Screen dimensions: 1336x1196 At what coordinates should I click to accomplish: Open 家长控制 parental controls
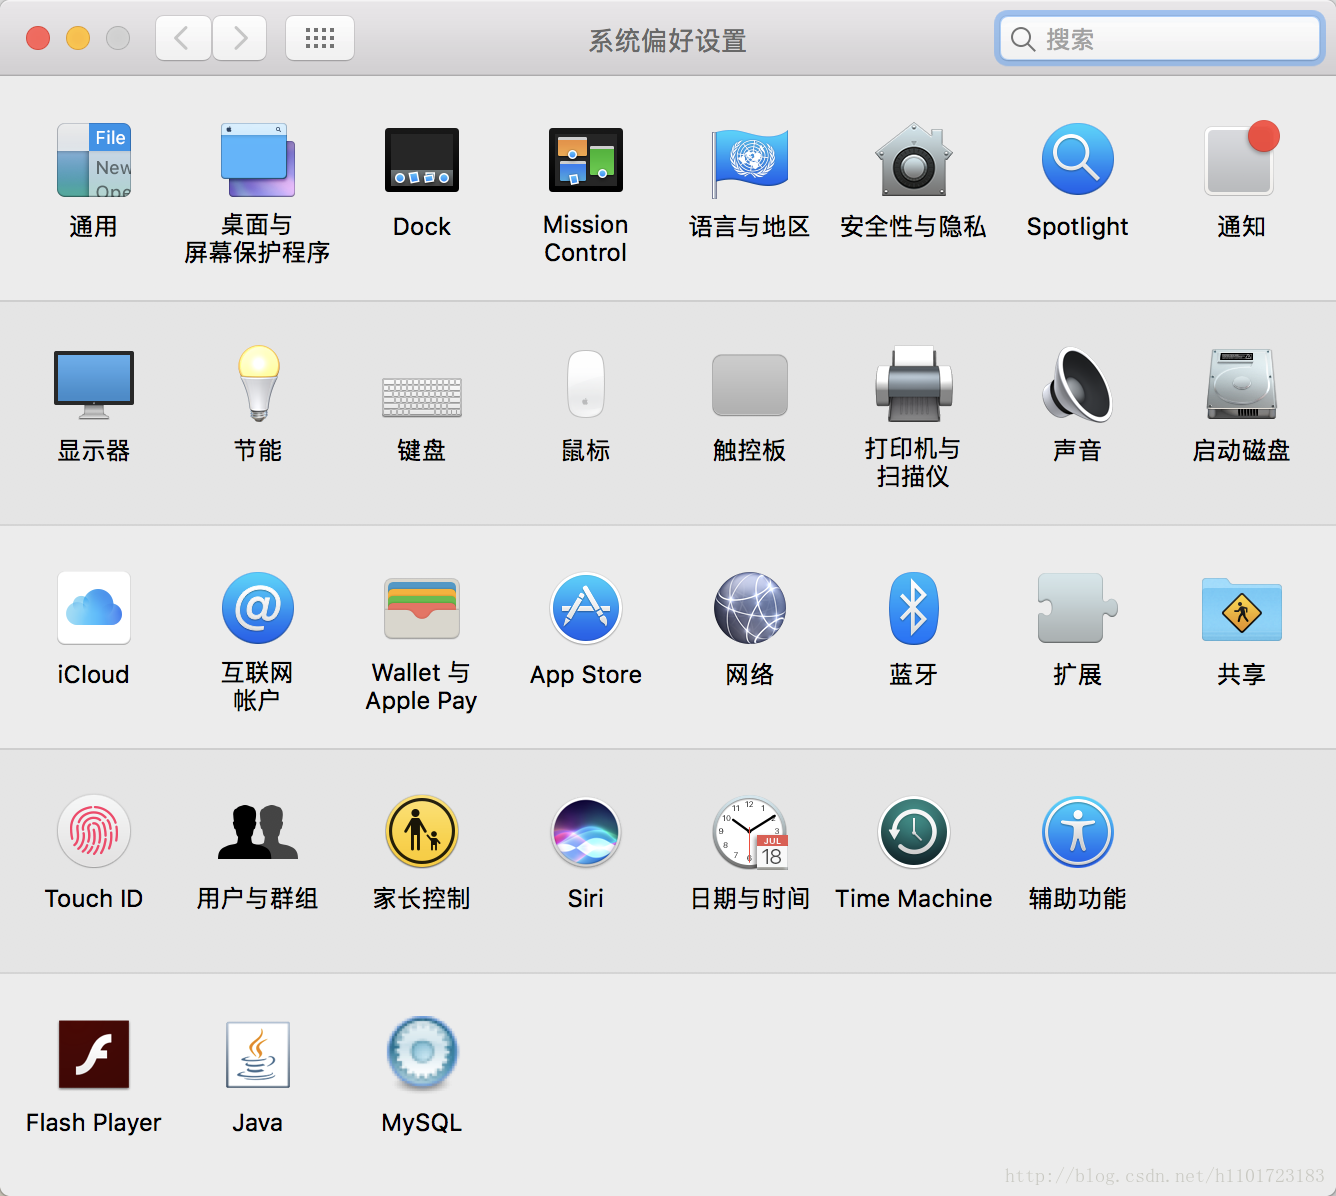click(422, 832)
